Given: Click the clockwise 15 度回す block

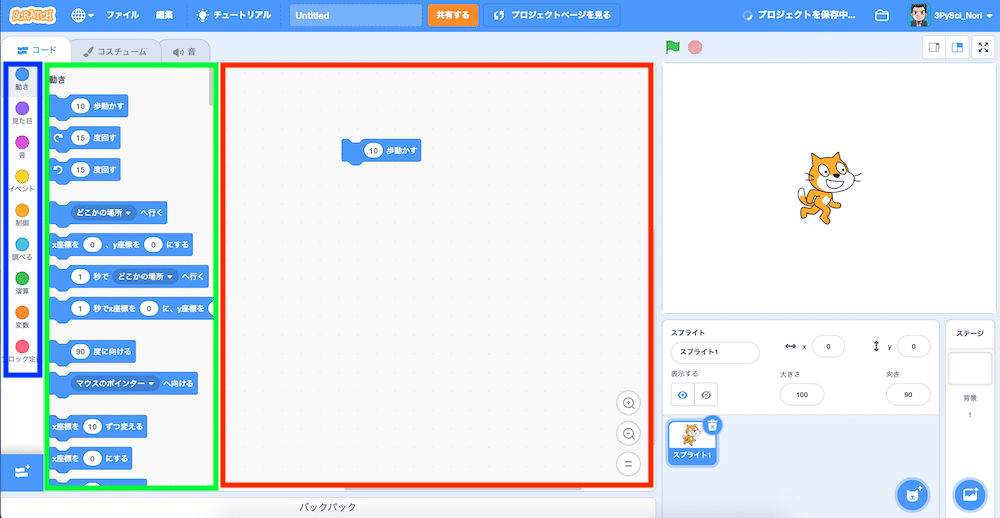Looking at the screenshot, I should [85, 138].
